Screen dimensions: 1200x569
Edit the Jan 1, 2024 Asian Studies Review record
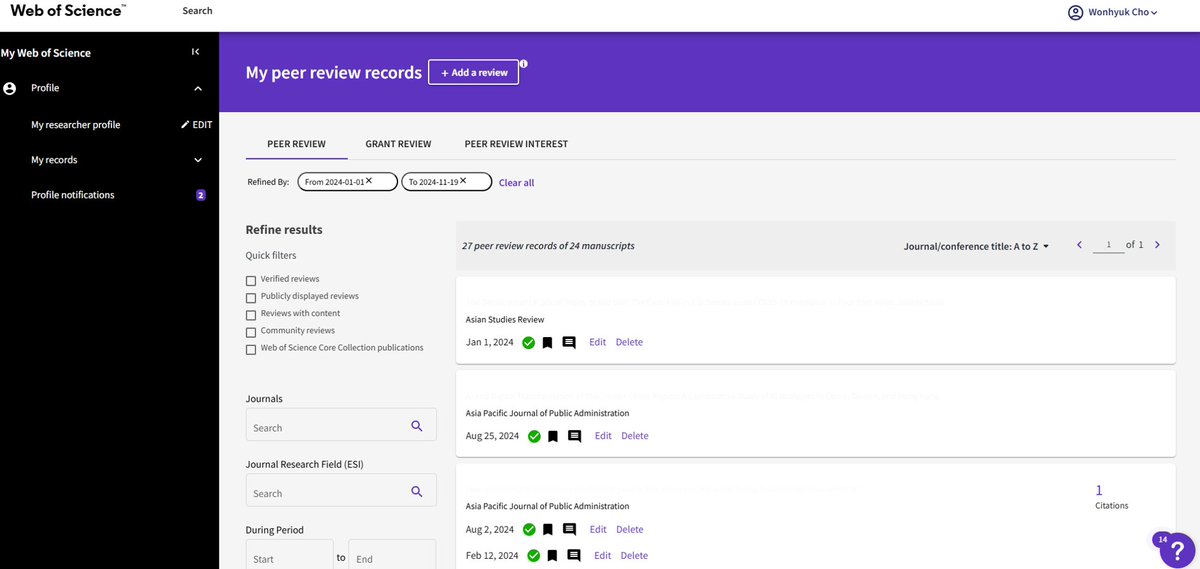tap(597, 342)
